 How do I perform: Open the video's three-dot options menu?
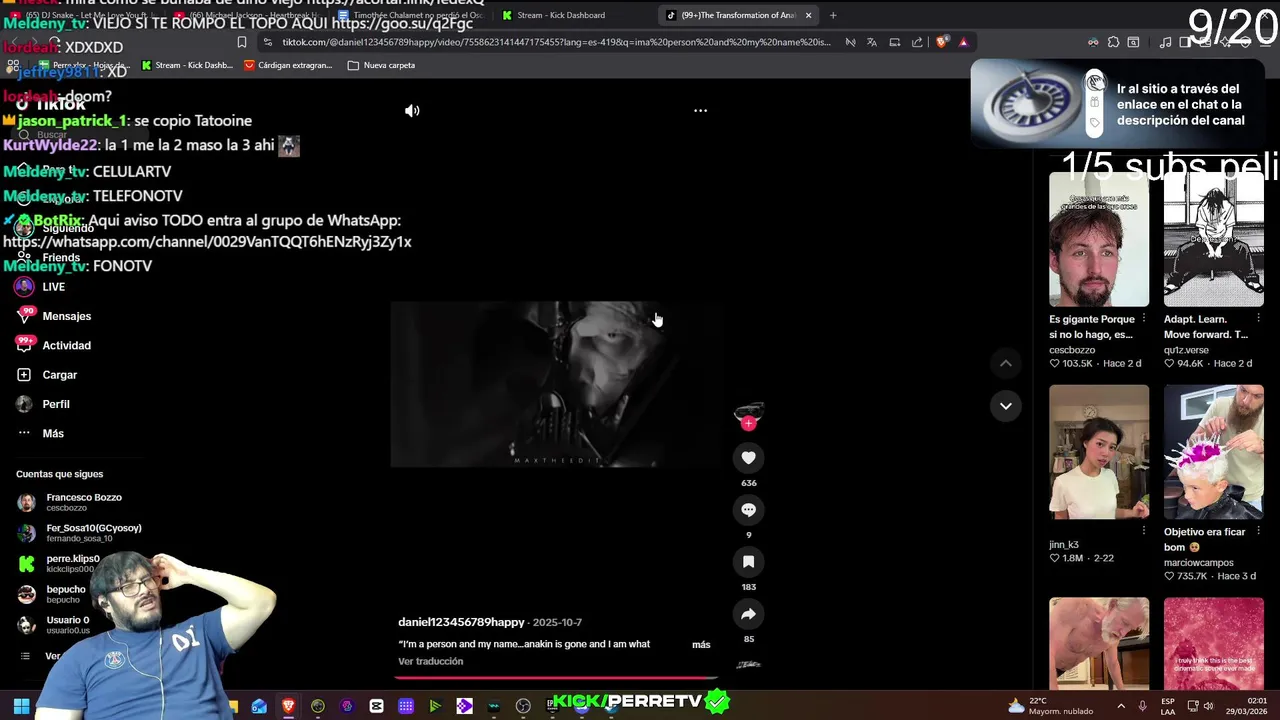[x=700, y=111]
